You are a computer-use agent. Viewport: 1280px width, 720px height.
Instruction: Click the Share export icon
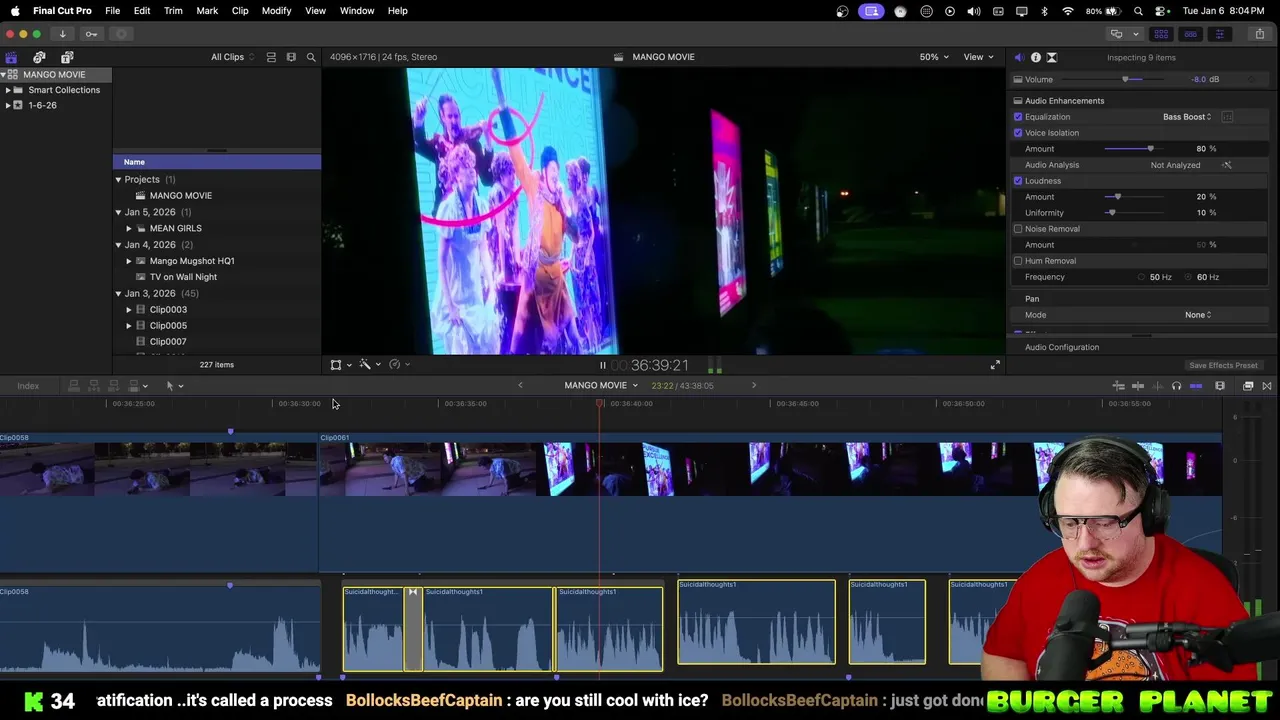point(1260,34)
